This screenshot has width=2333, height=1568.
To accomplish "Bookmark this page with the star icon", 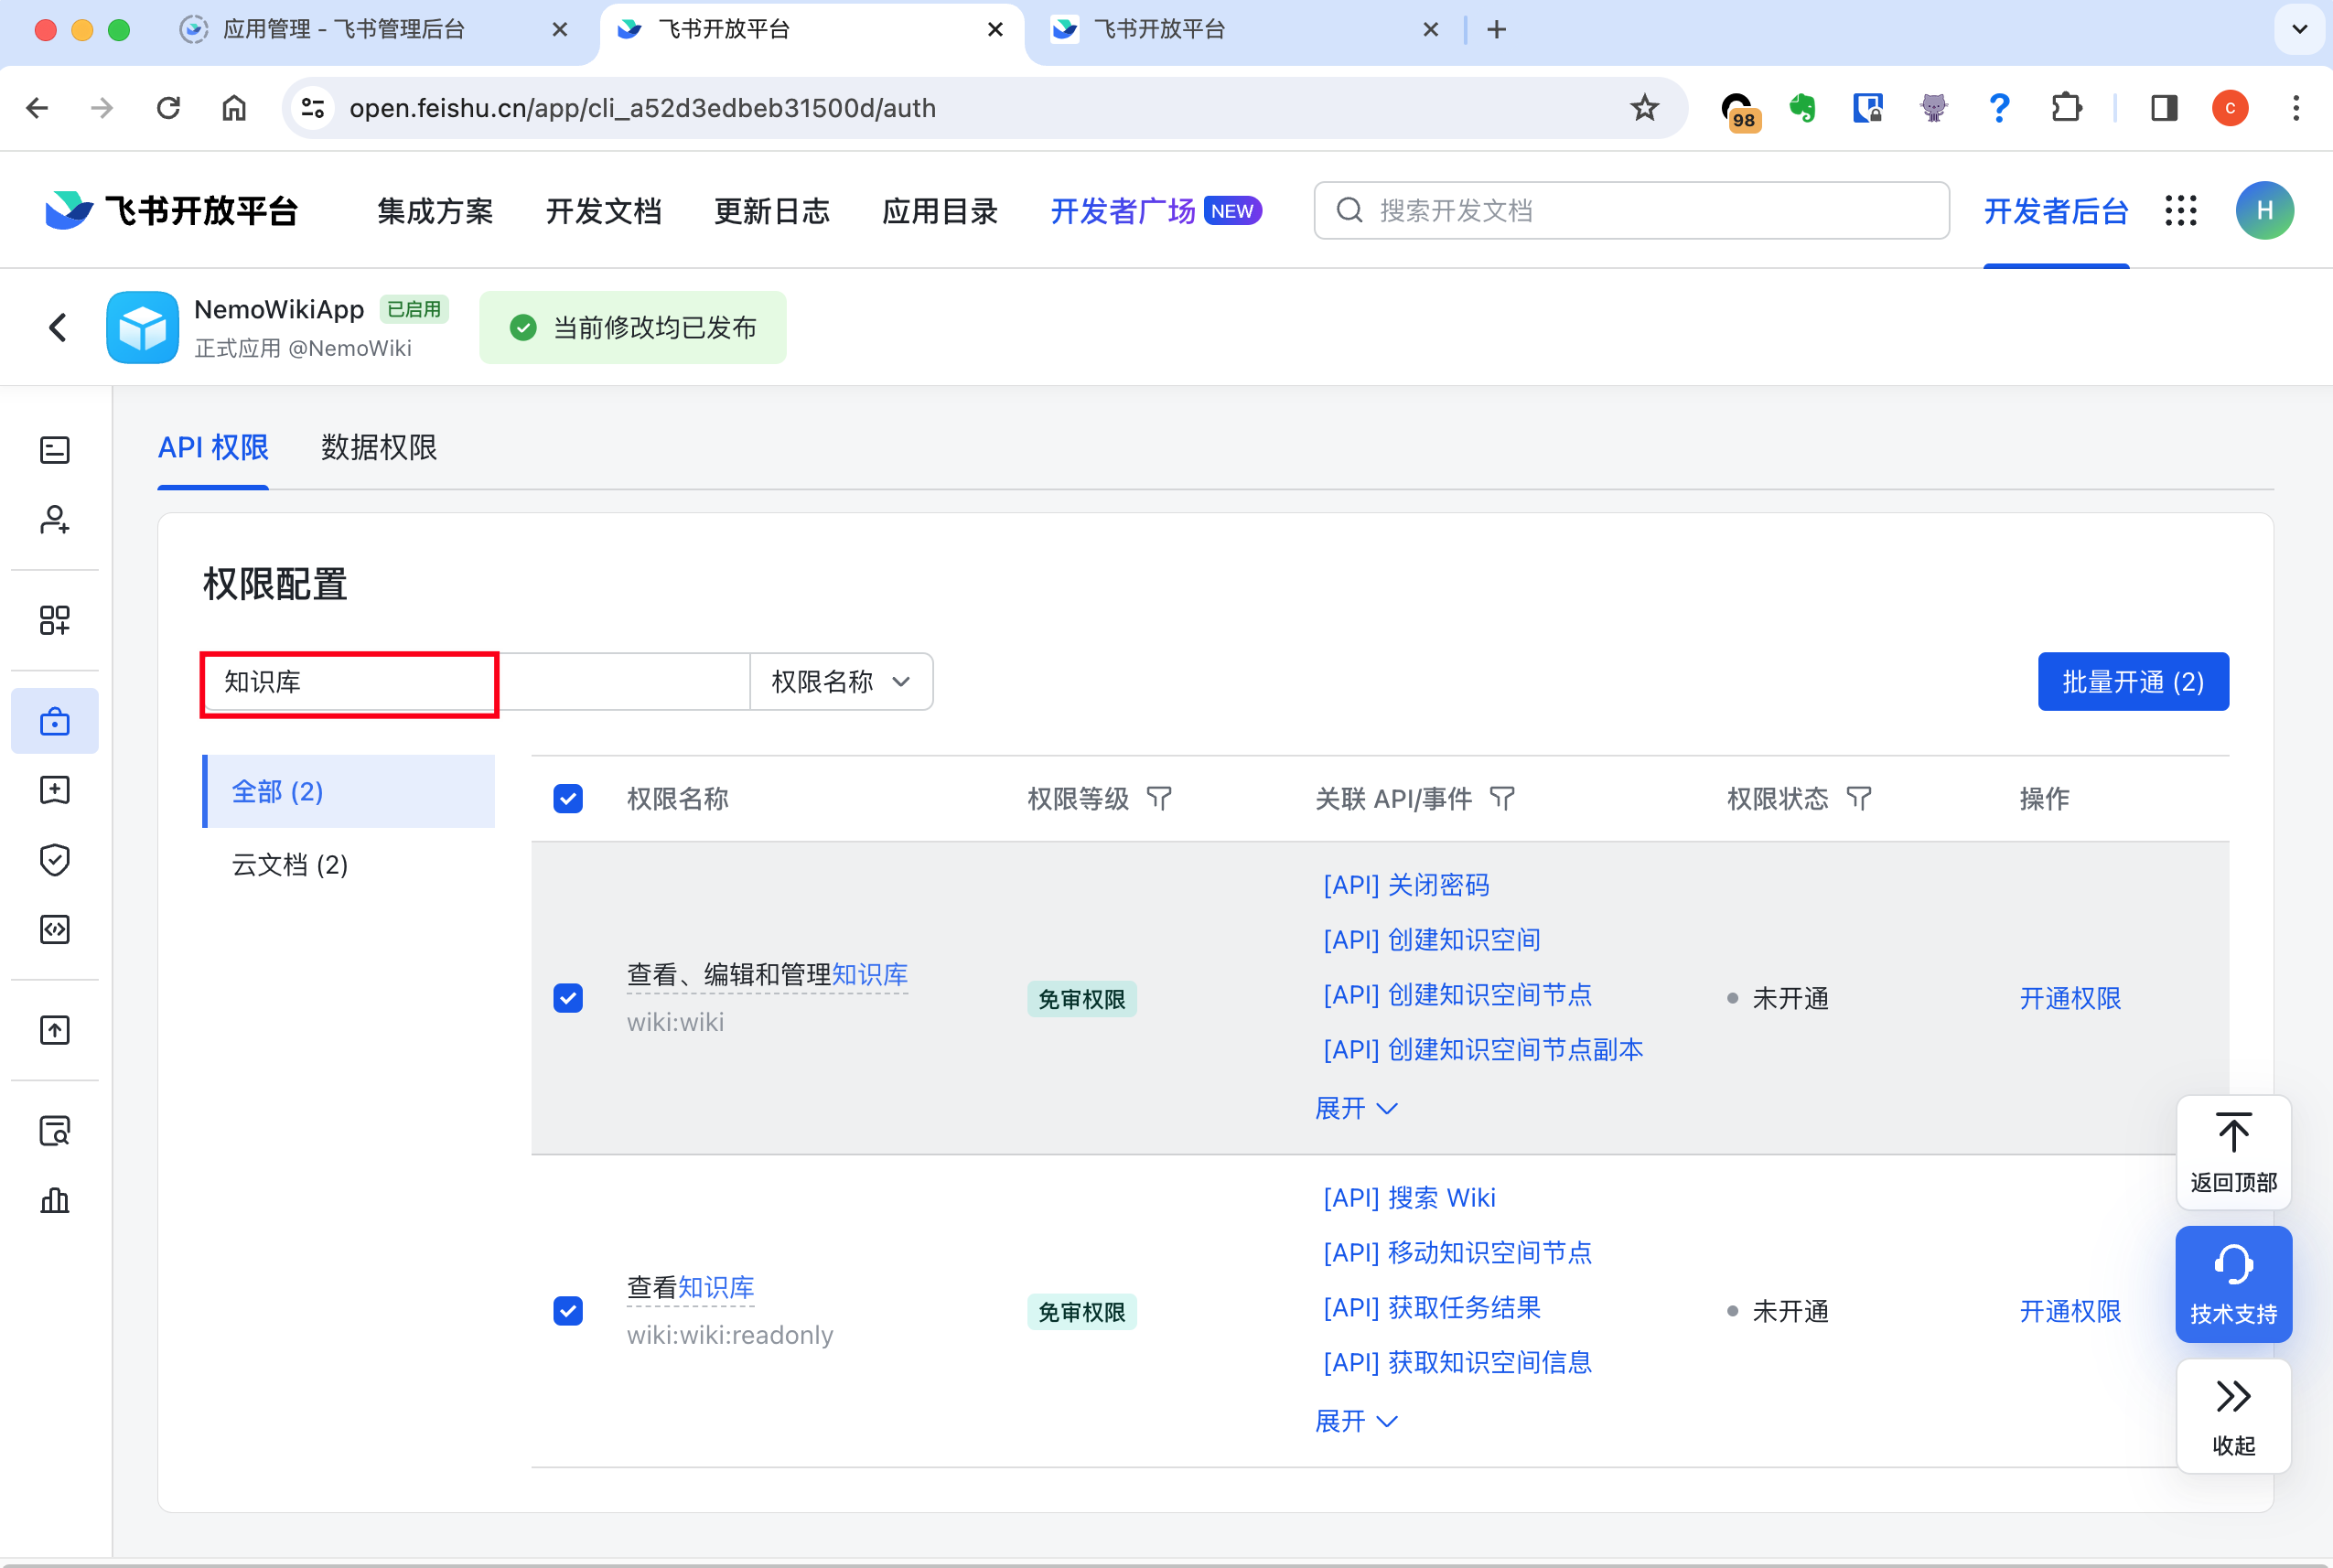I will coord(1644,108).
